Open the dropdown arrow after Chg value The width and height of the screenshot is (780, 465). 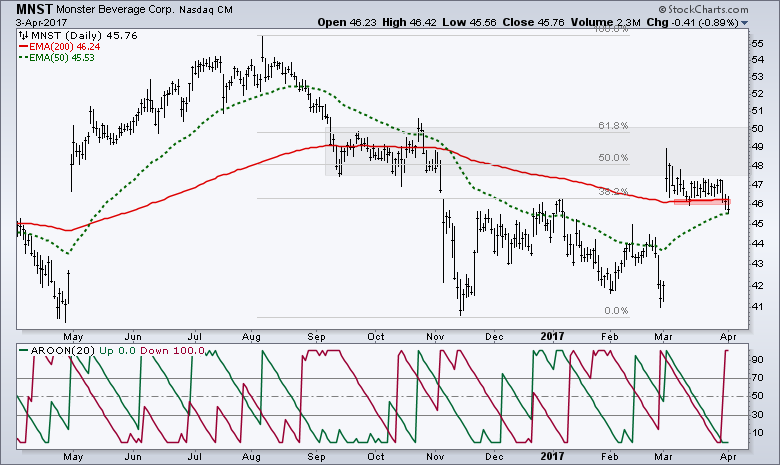pyautogui.click(x=744, y=23)
